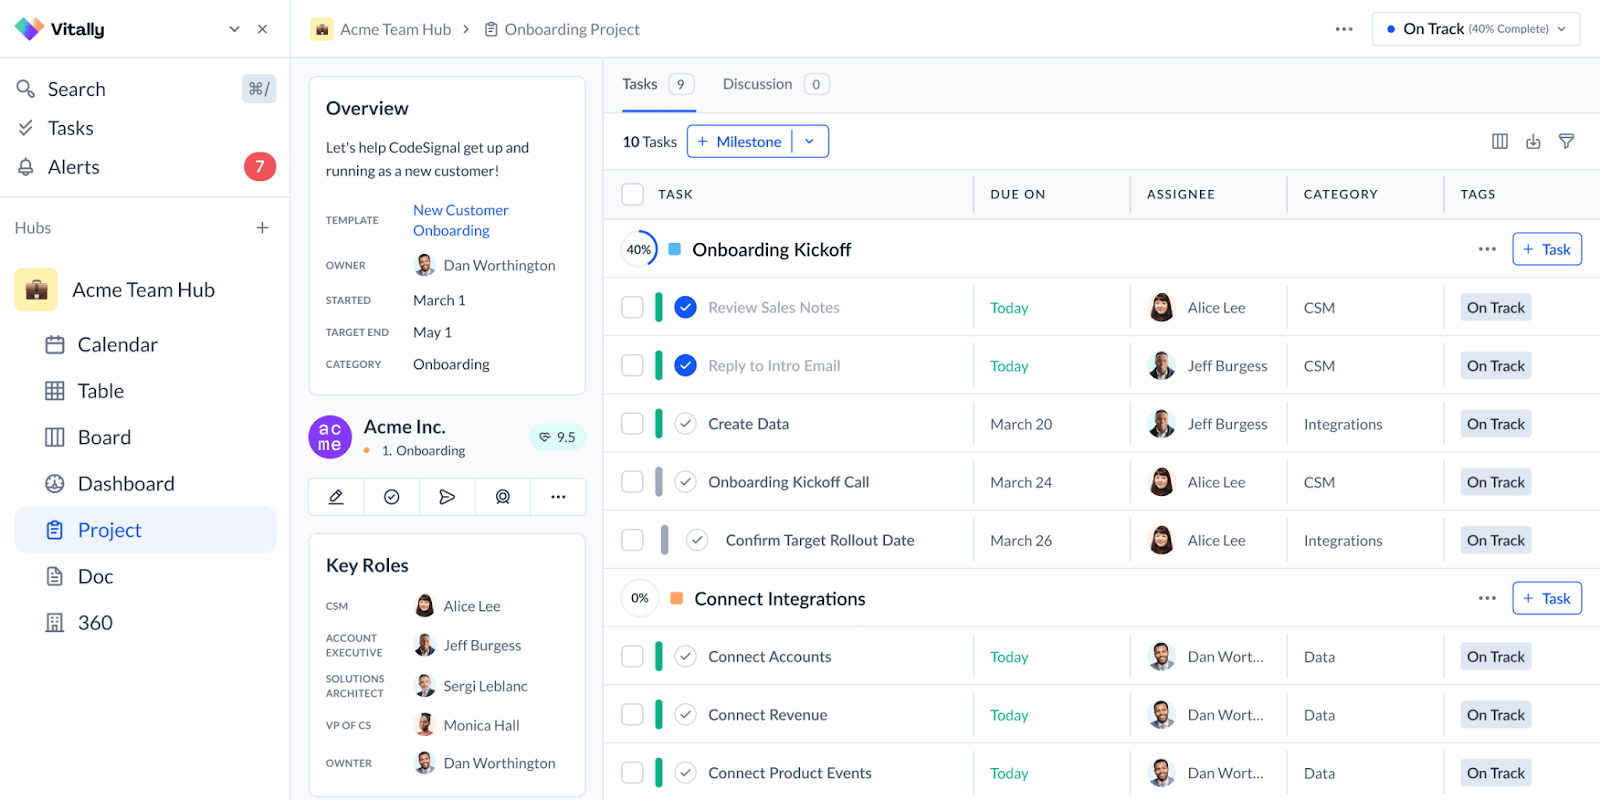Check the Onboarding Kickoff Call row checkbox
This screenshot has height=800, width=1600.
tap(632, 481)
